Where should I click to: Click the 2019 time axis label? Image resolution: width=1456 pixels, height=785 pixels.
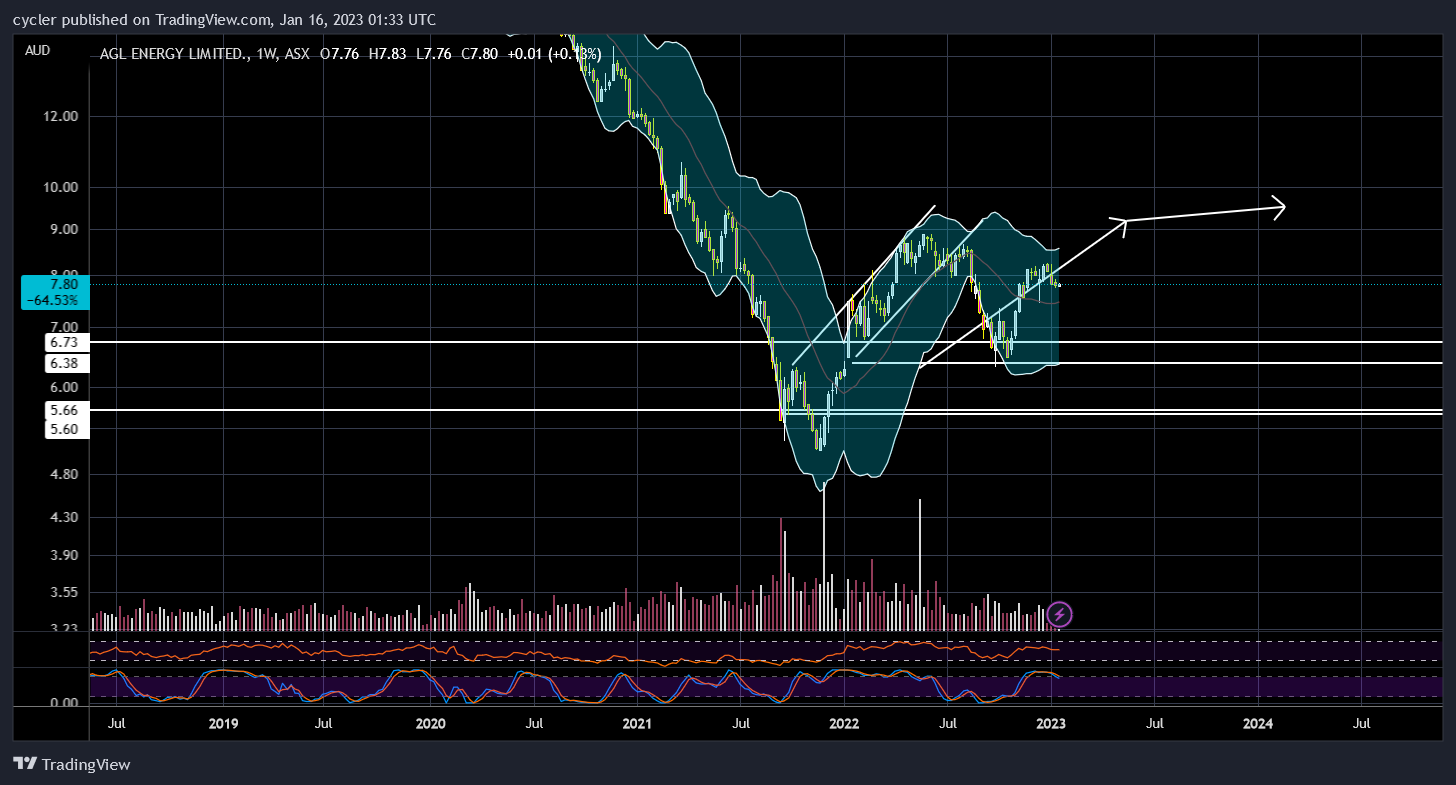[x=222, y=722]
